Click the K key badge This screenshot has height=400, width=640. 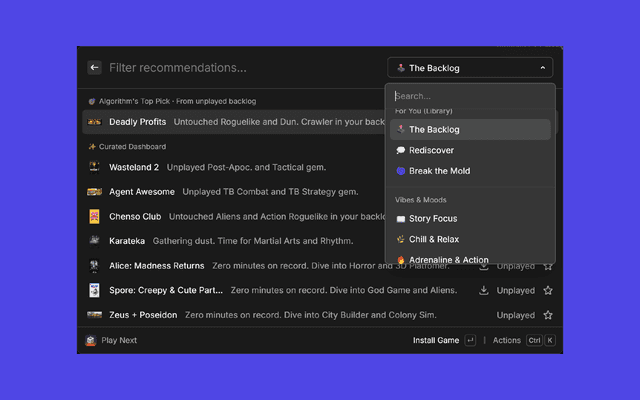(550, 340)
